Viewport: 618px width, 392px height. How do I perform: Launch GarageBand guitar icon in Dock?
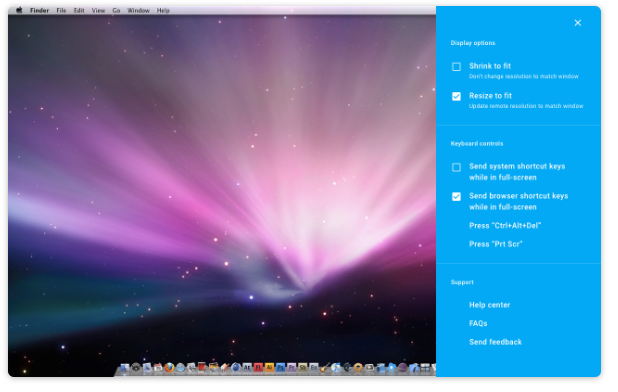324,368
